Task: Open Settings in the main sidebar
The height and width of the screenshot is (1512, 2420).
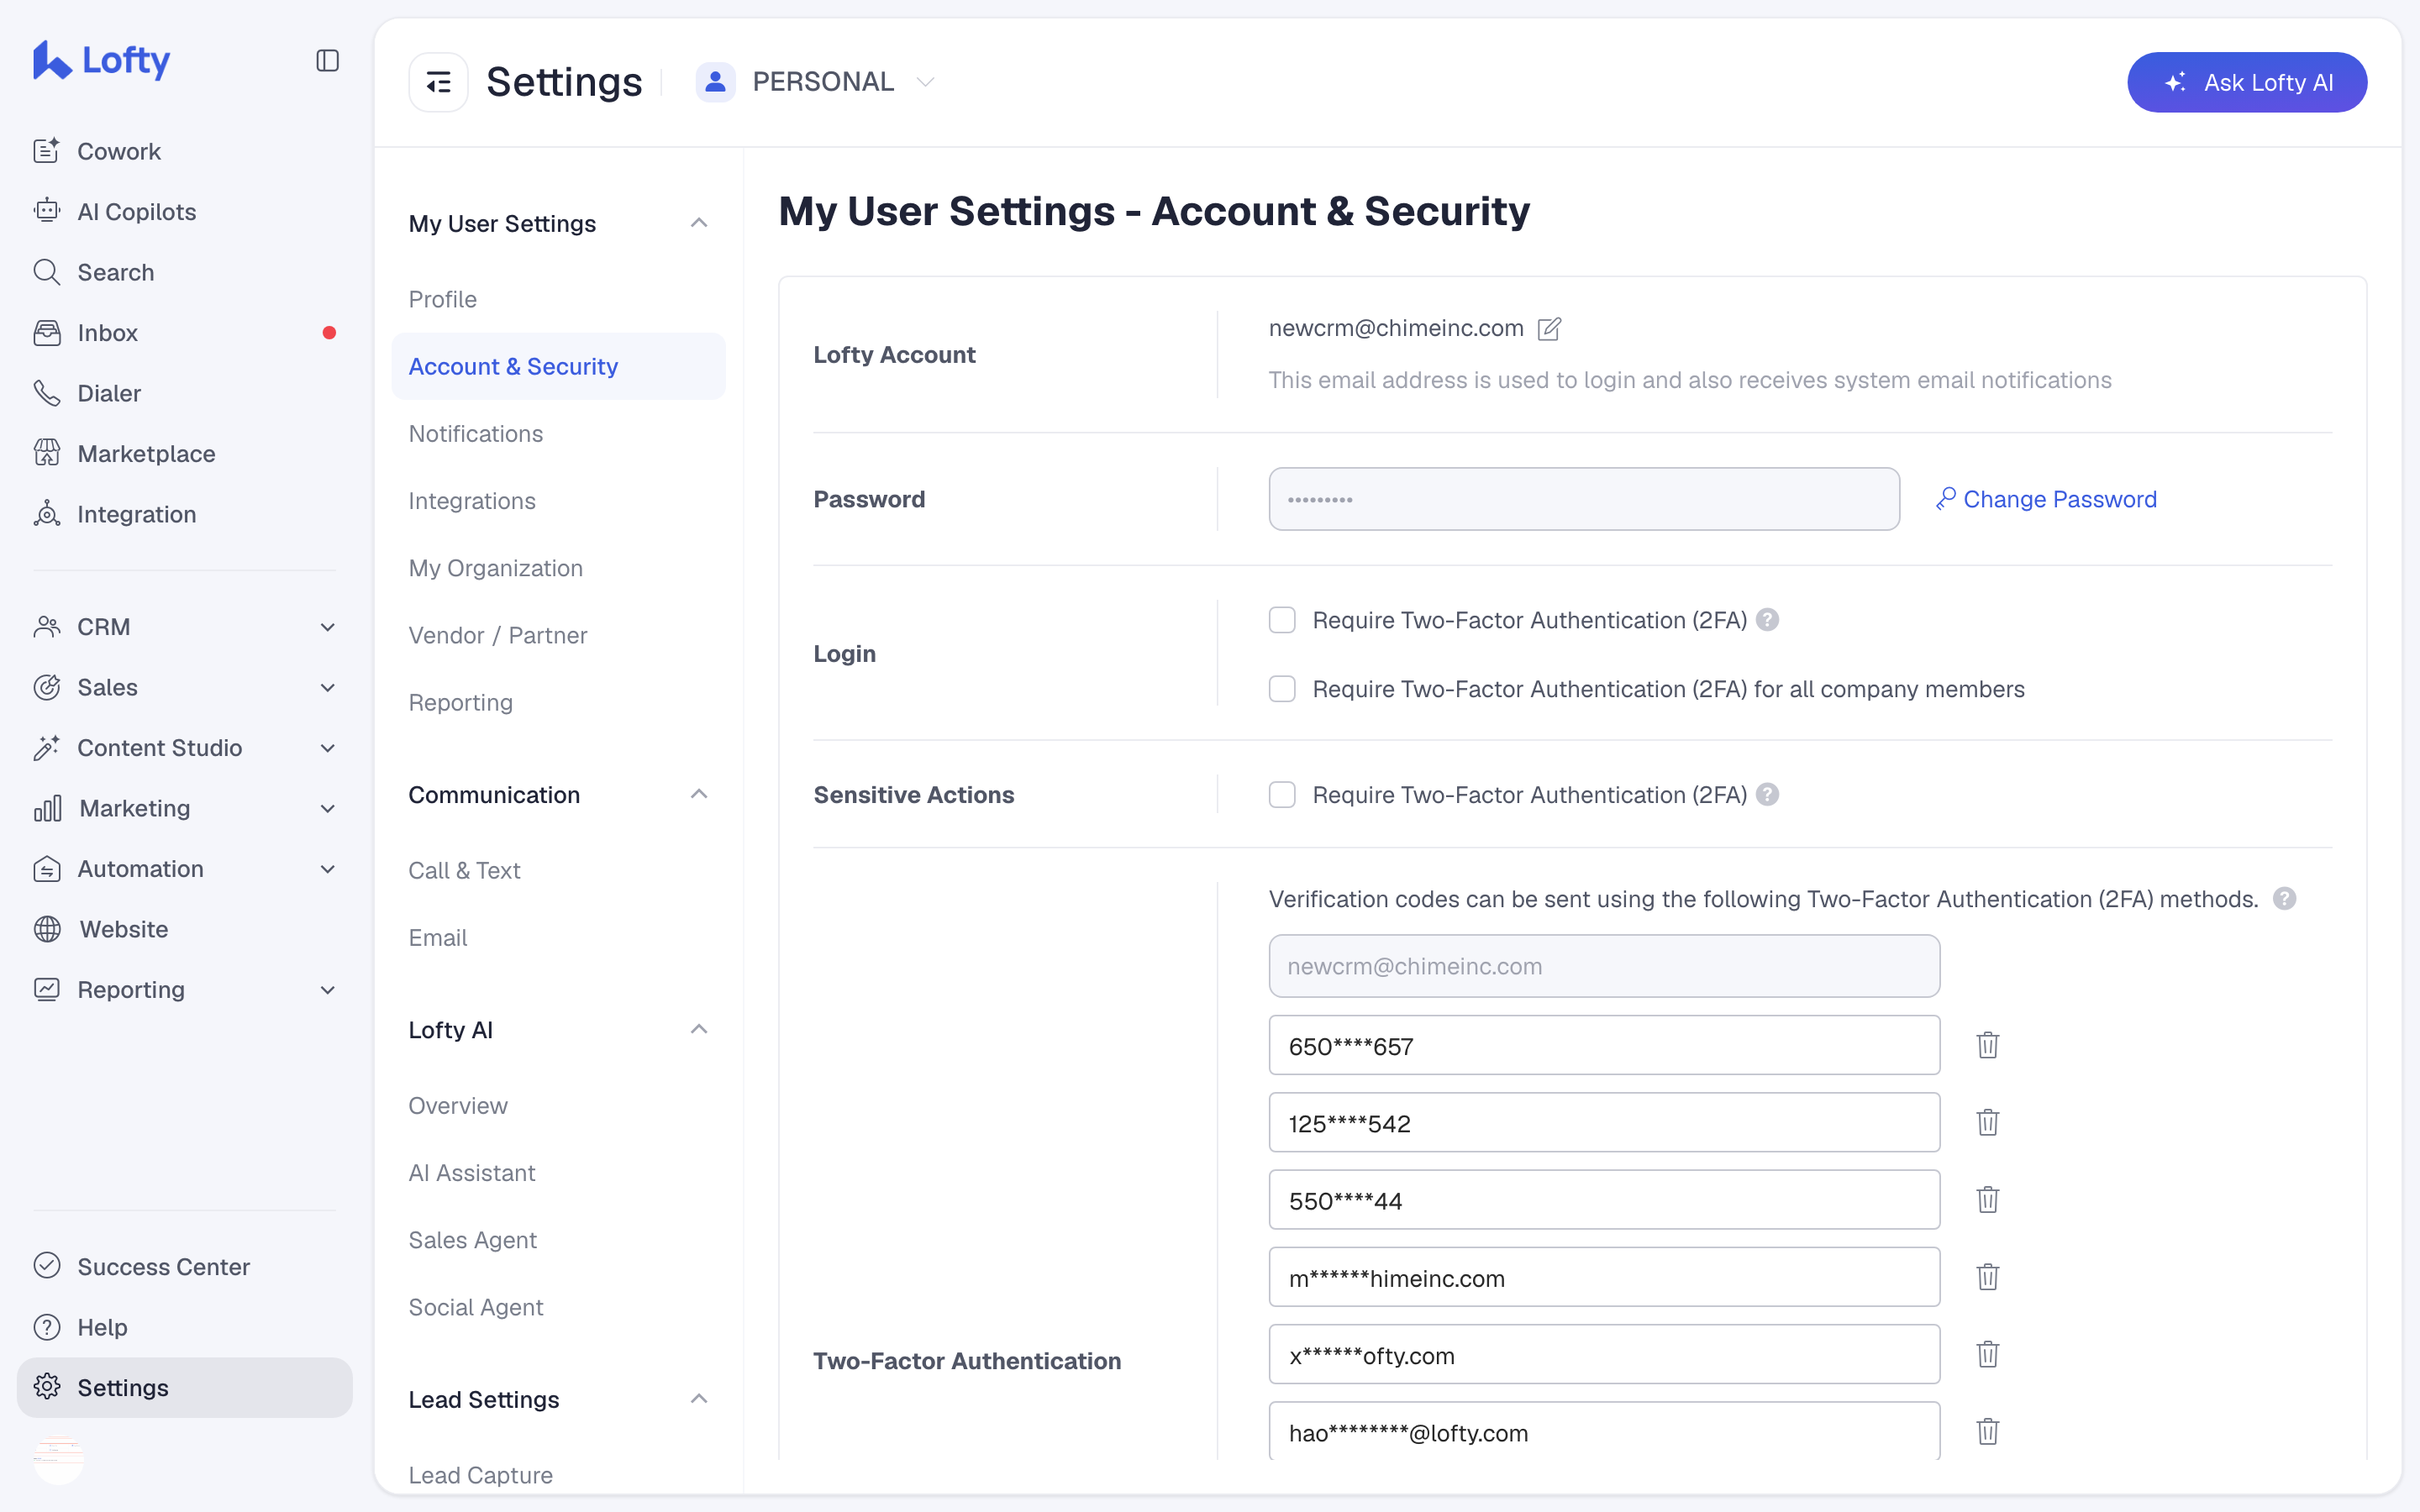Action: [x=185, y=1387]
